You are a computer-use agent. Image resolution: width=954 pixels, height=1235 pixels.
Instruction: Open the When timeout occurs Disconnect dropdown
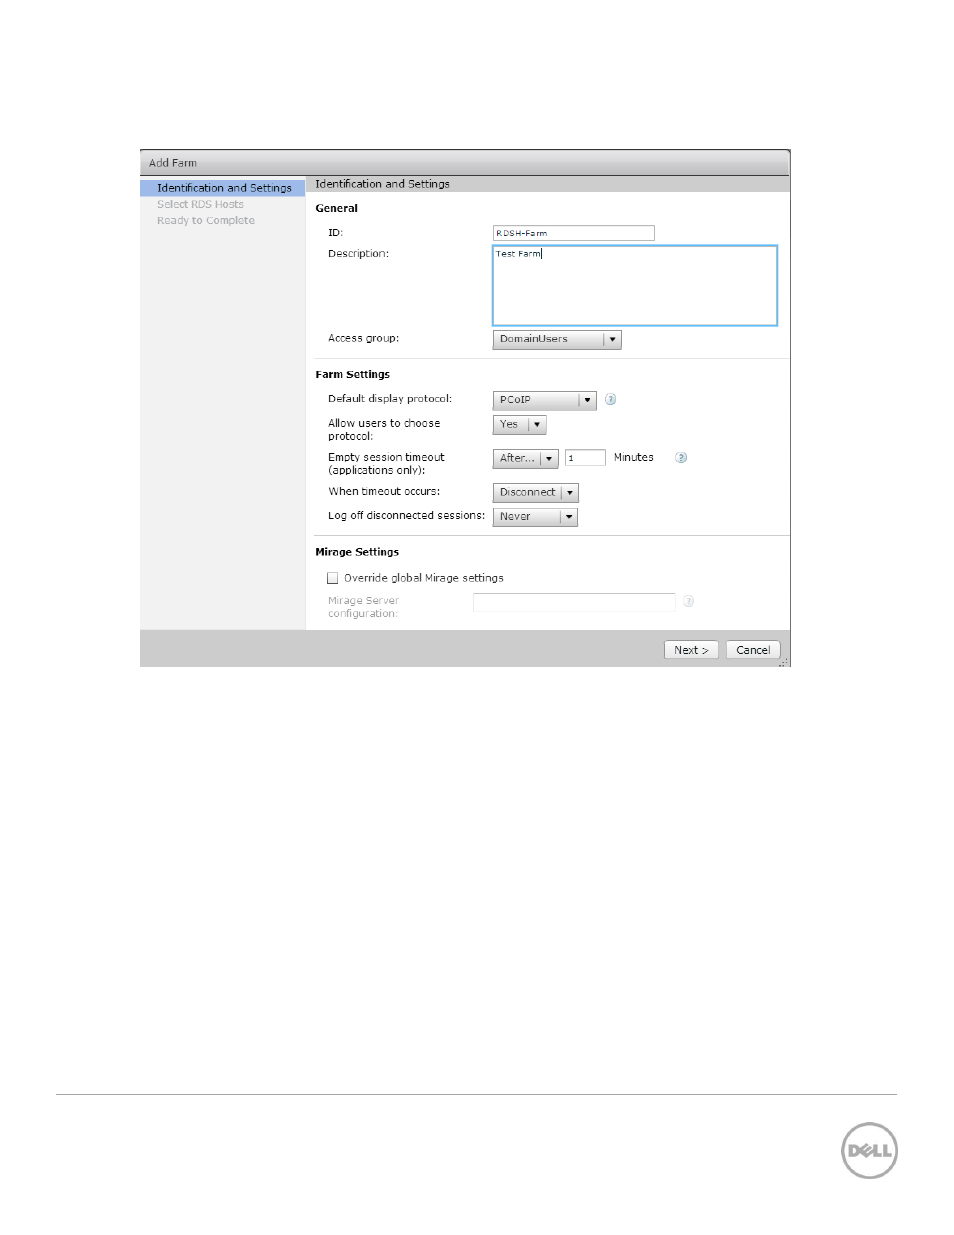pos(536,493)
